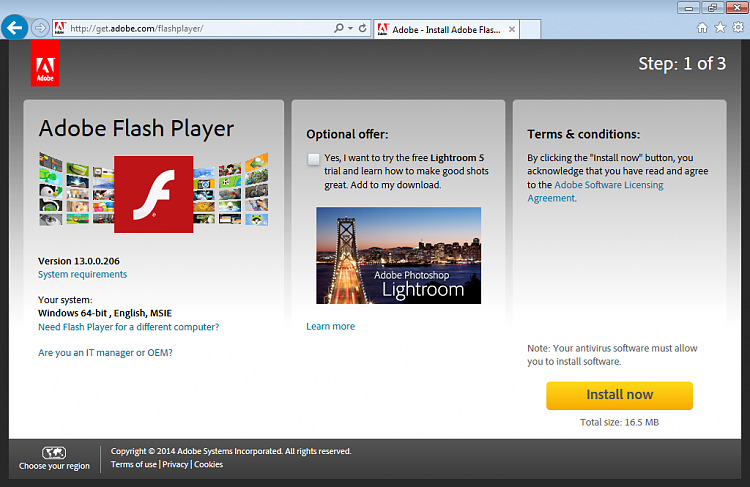This screenshot has height=487, width=750.
Task: Click the Windows 64-bit, English, MSIE text
Action: pos(105,313)
